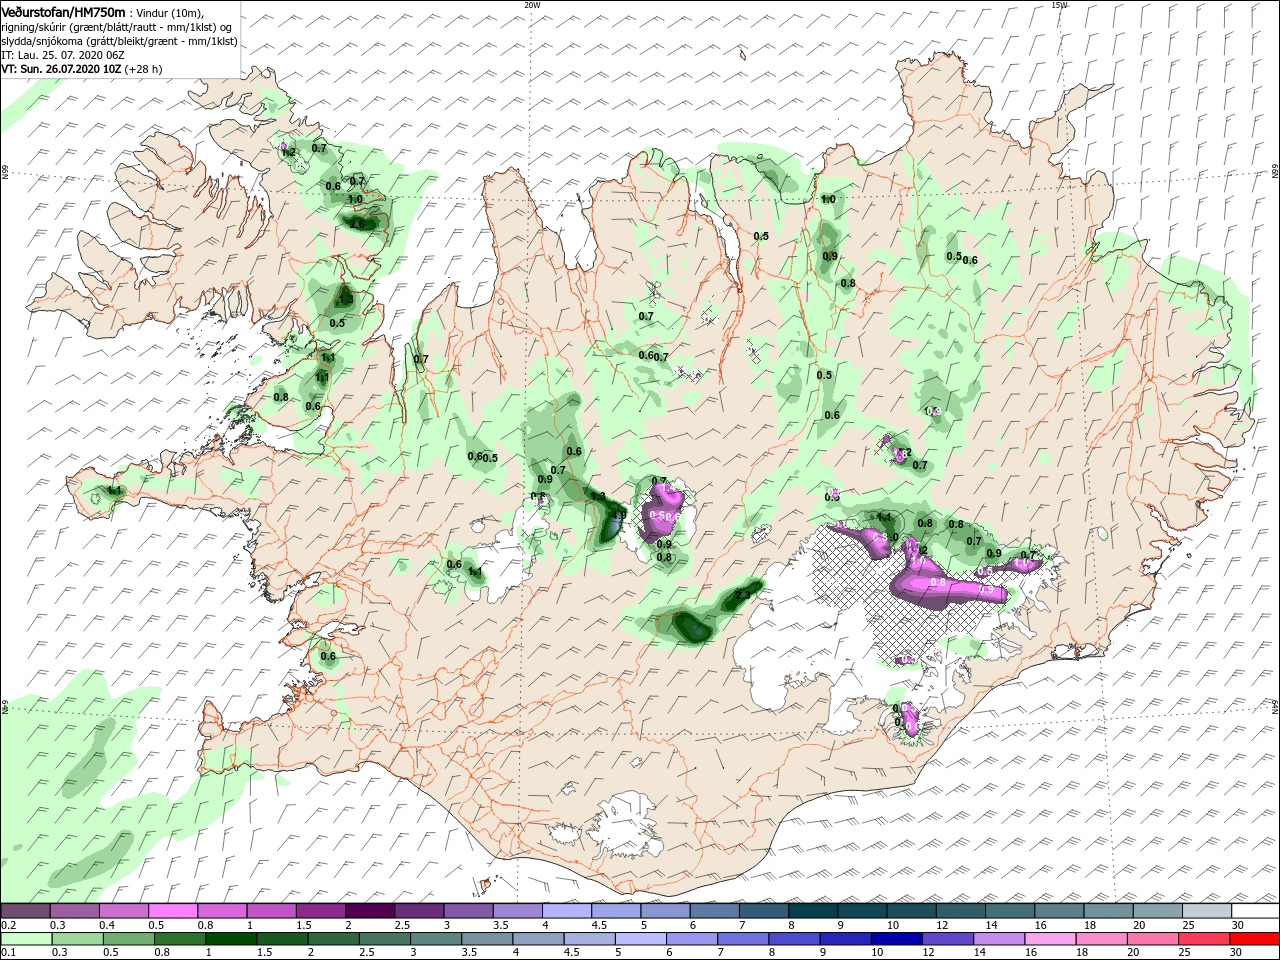Click the 2.3 precipitation value on the map

coord(742,595)
